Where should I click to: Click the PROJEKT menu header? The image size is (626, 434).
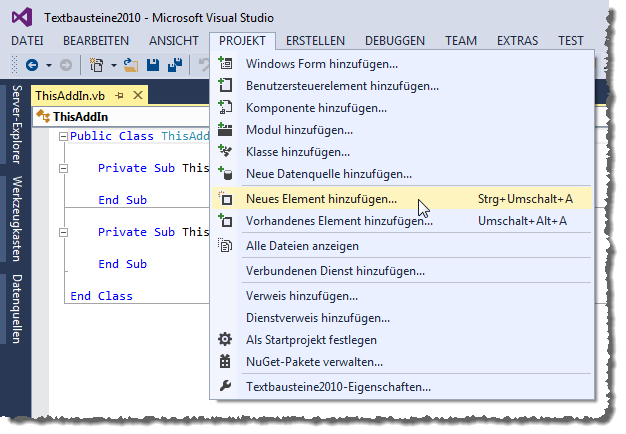[x=242, y=41]
